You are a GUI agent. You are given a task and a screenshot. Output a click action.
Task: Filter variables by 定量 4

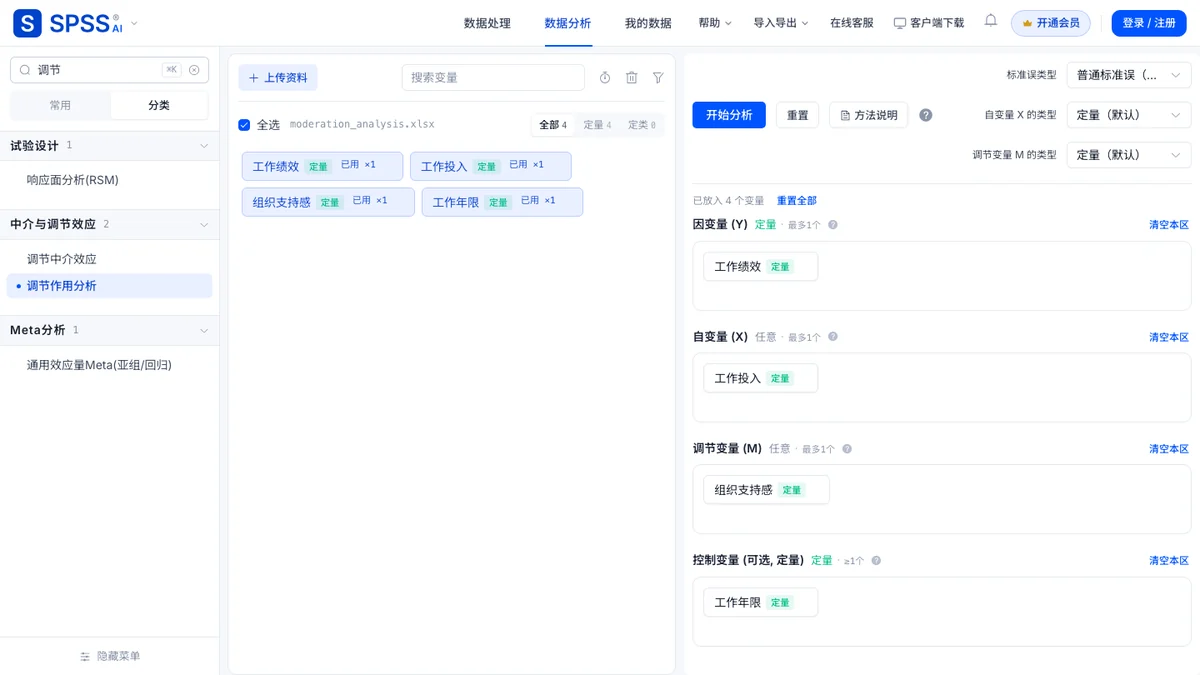click(597, 125)
